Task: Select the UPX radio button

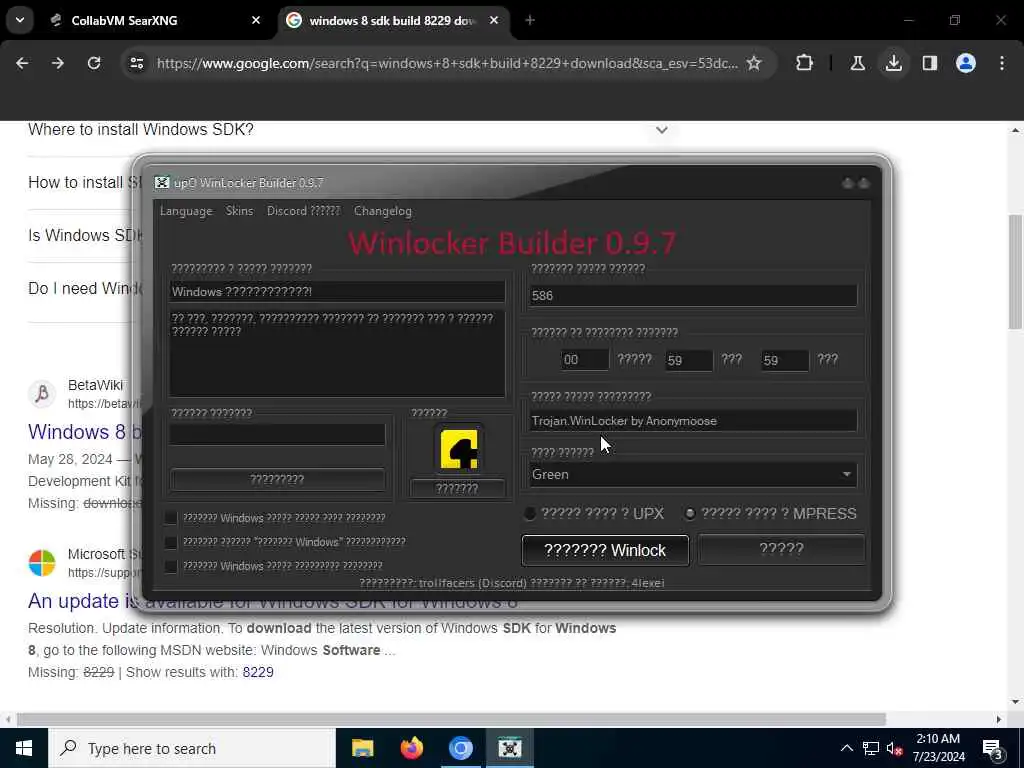Action: [x=530, y=514]
